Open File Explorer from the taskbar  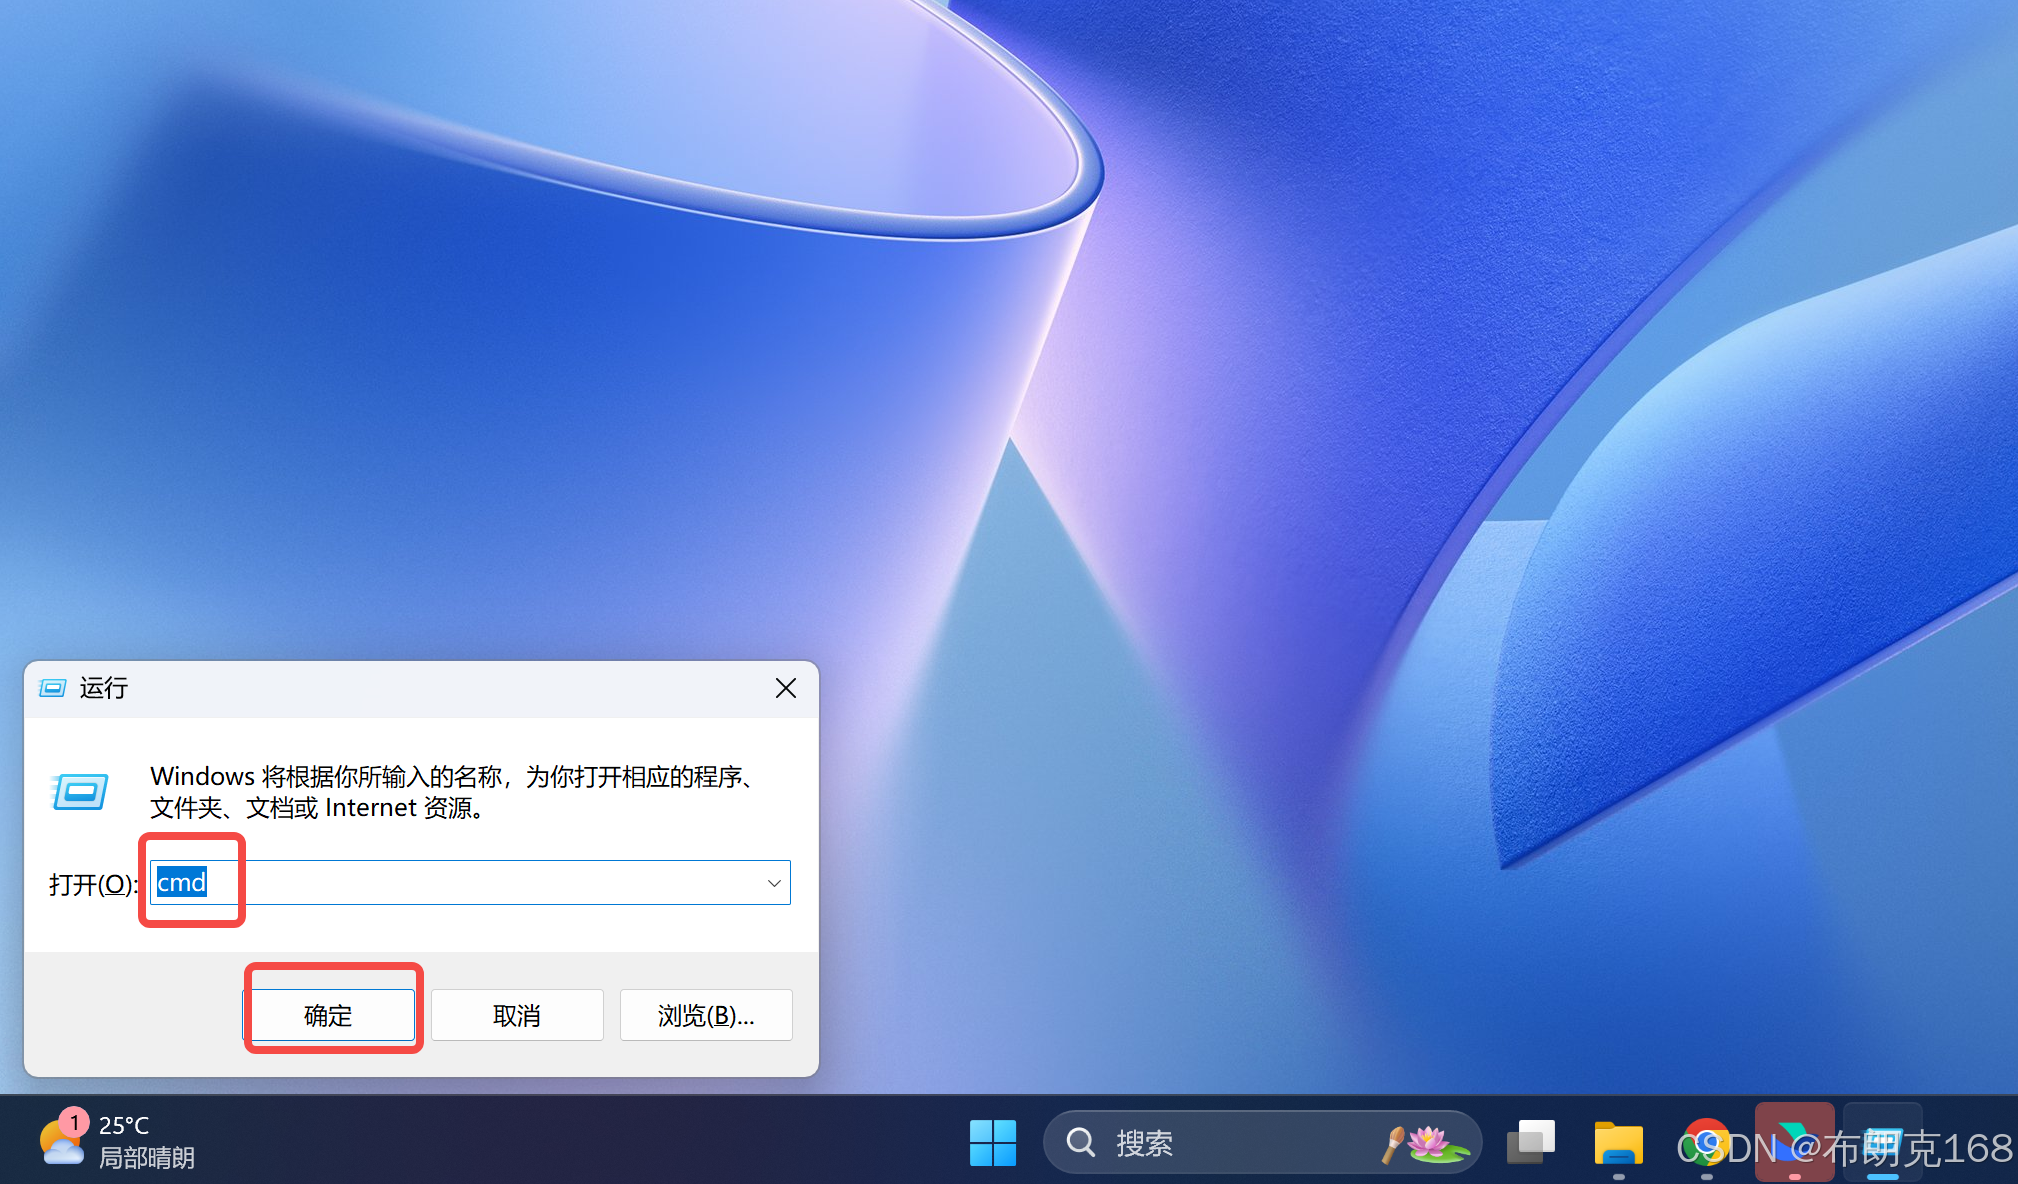click(x=1618, y=1142)
